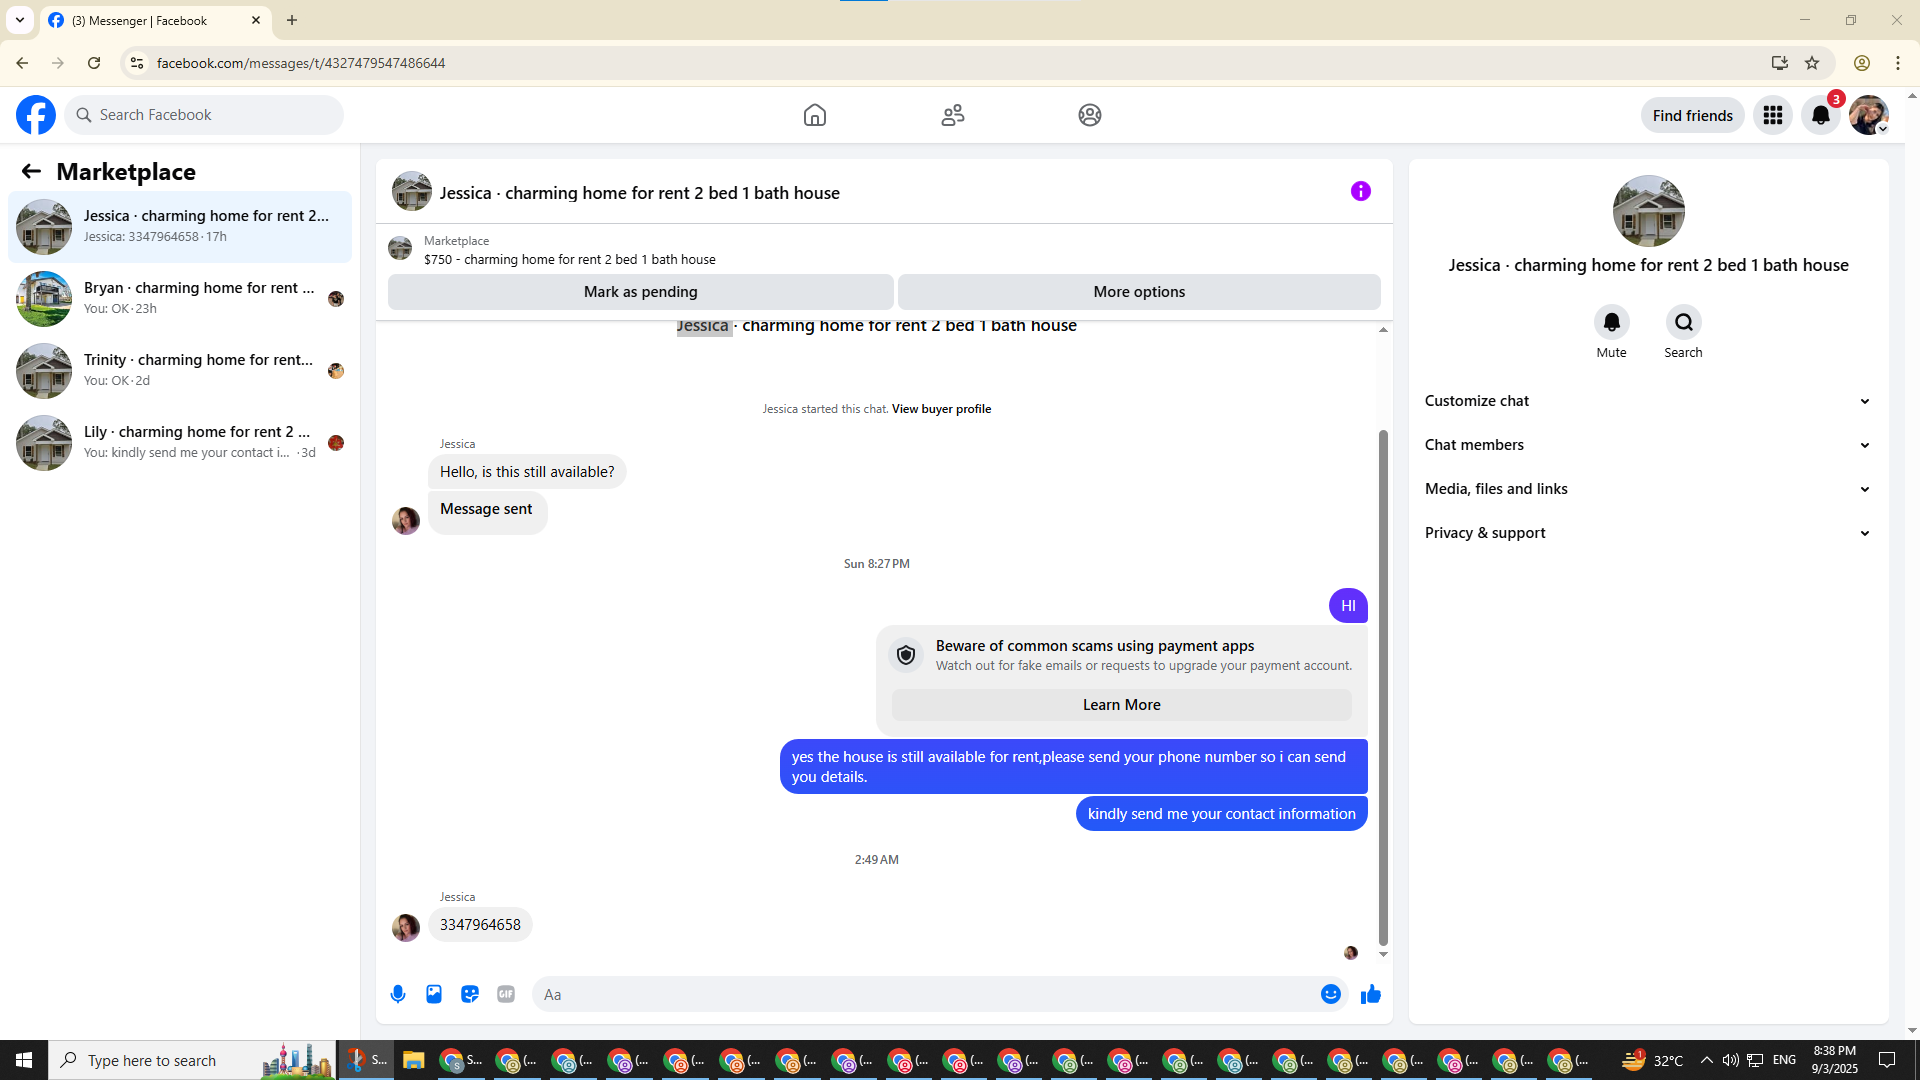Open the Facebook menu grid icon
This screenshot has width=1920, height=1080.
tap(1773, 115)
